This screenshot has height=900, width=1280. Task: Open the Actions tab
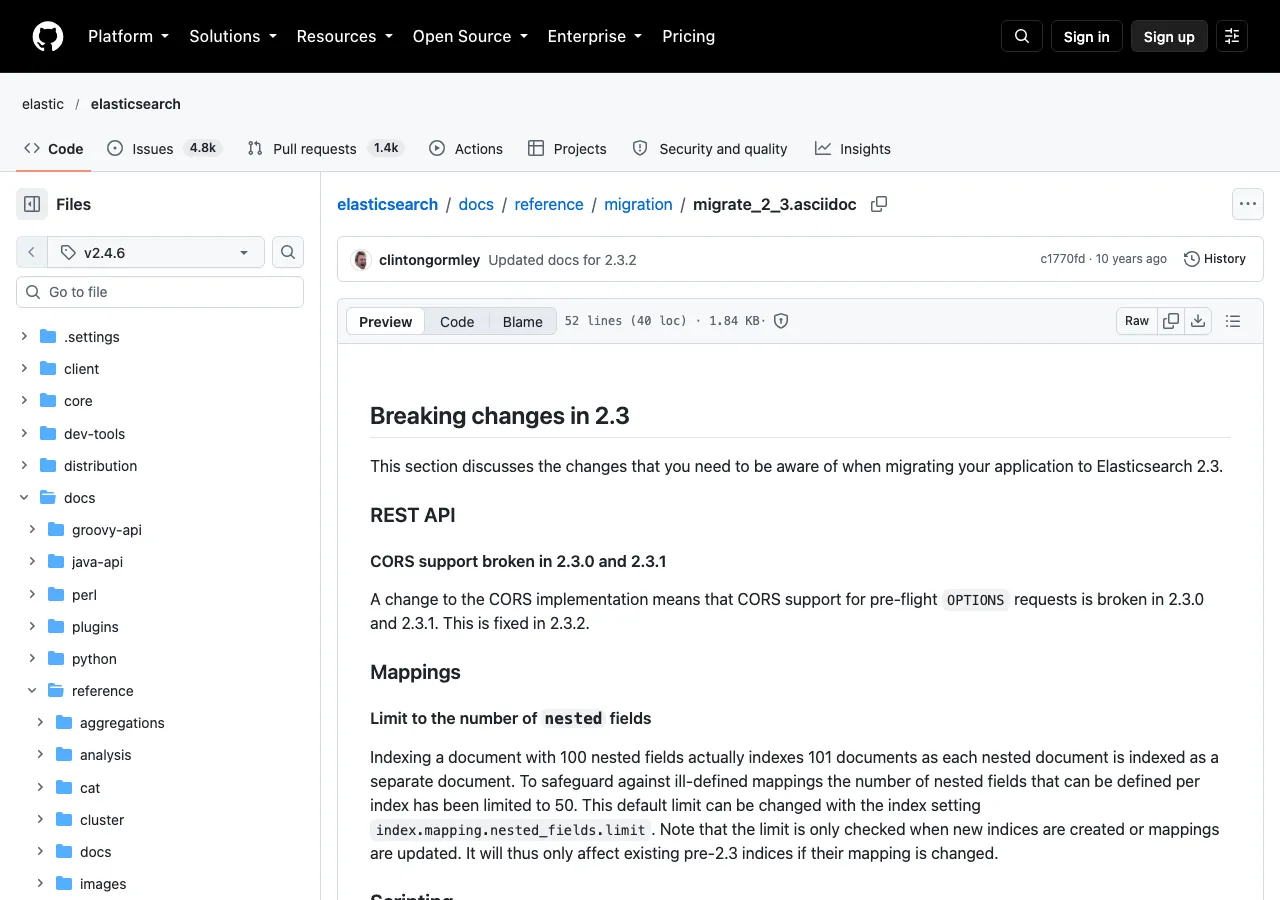point(466,148)
